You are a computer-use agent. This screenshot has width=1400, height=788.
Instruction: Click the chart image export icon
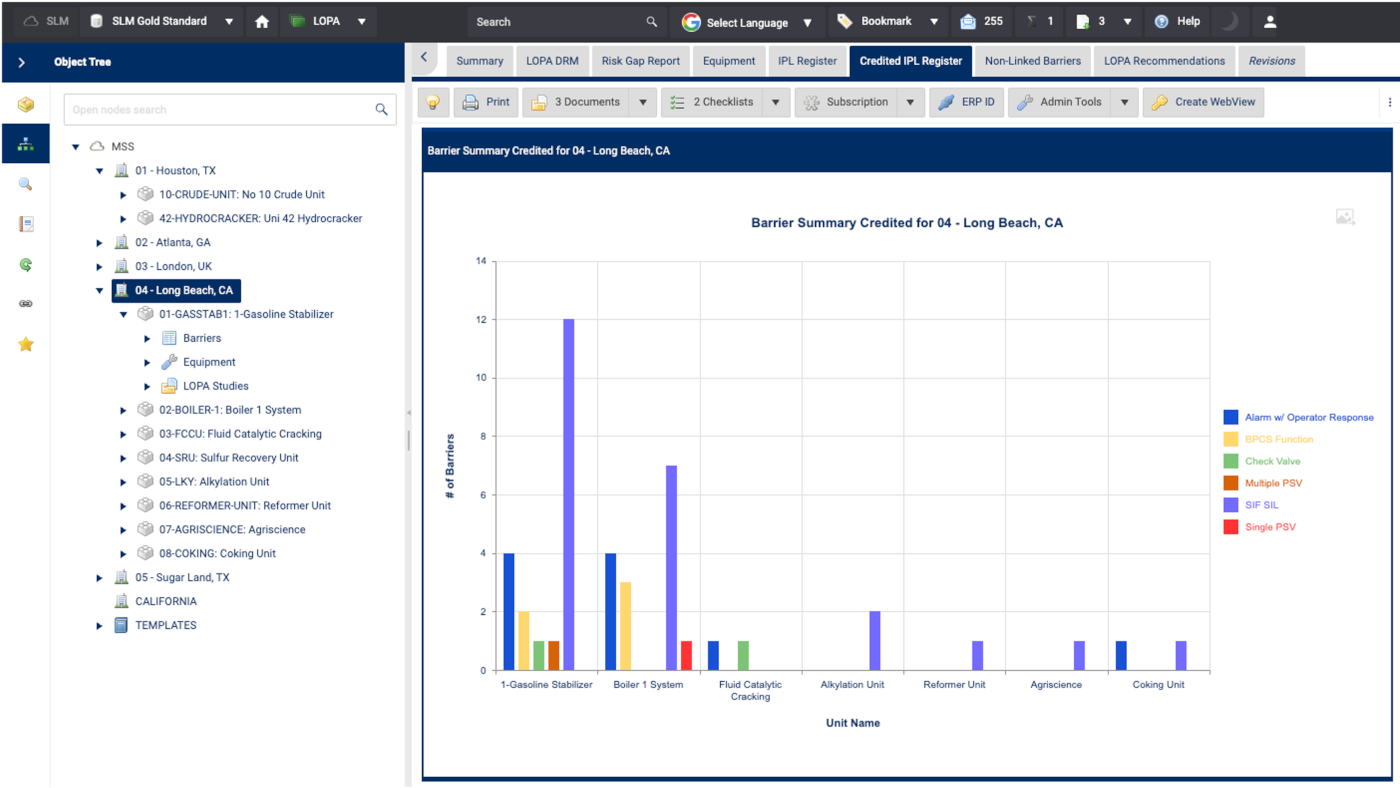pos(1345,217)
